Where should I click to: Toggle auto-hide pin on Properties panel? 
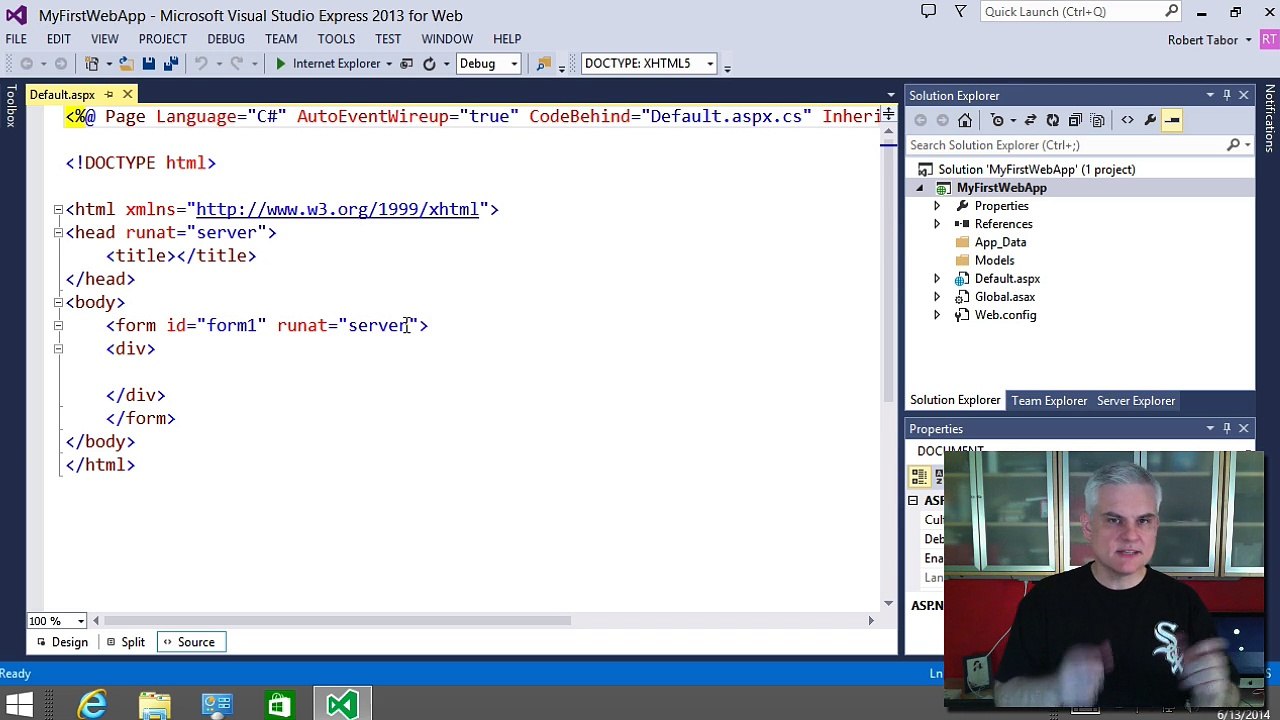(1227, 429)
